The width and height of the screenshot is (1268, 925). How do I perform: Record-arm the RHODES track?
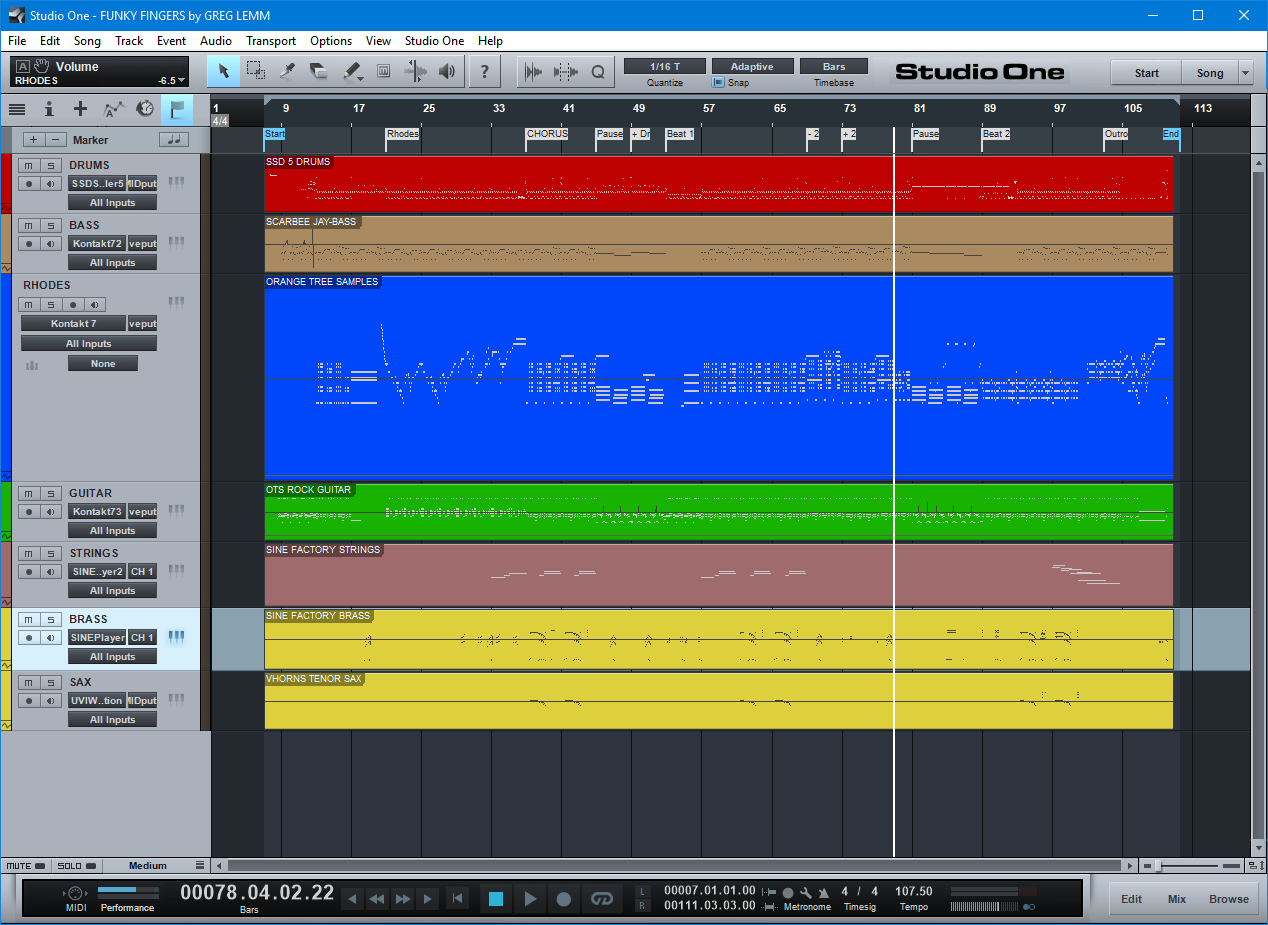coord(73,304)
